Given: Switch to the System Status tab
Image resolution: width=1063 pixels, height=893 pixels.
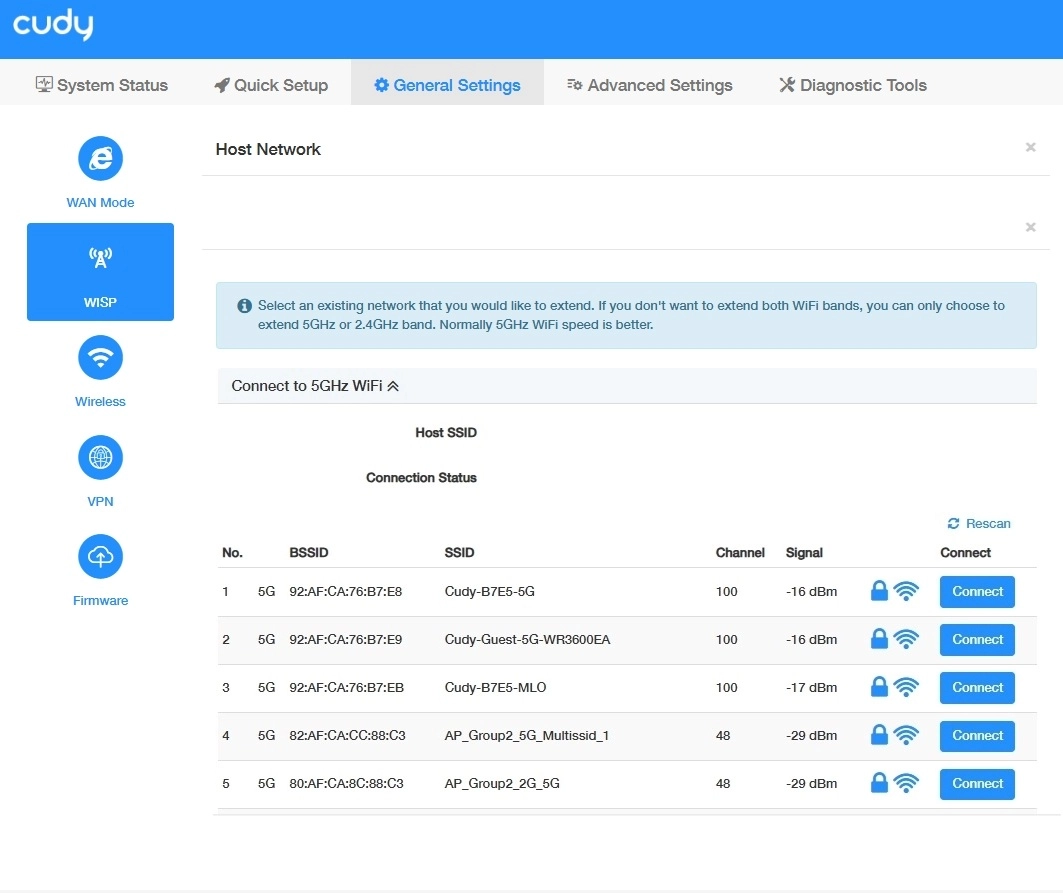Looking at the screenshot, I should pos(102,85).
